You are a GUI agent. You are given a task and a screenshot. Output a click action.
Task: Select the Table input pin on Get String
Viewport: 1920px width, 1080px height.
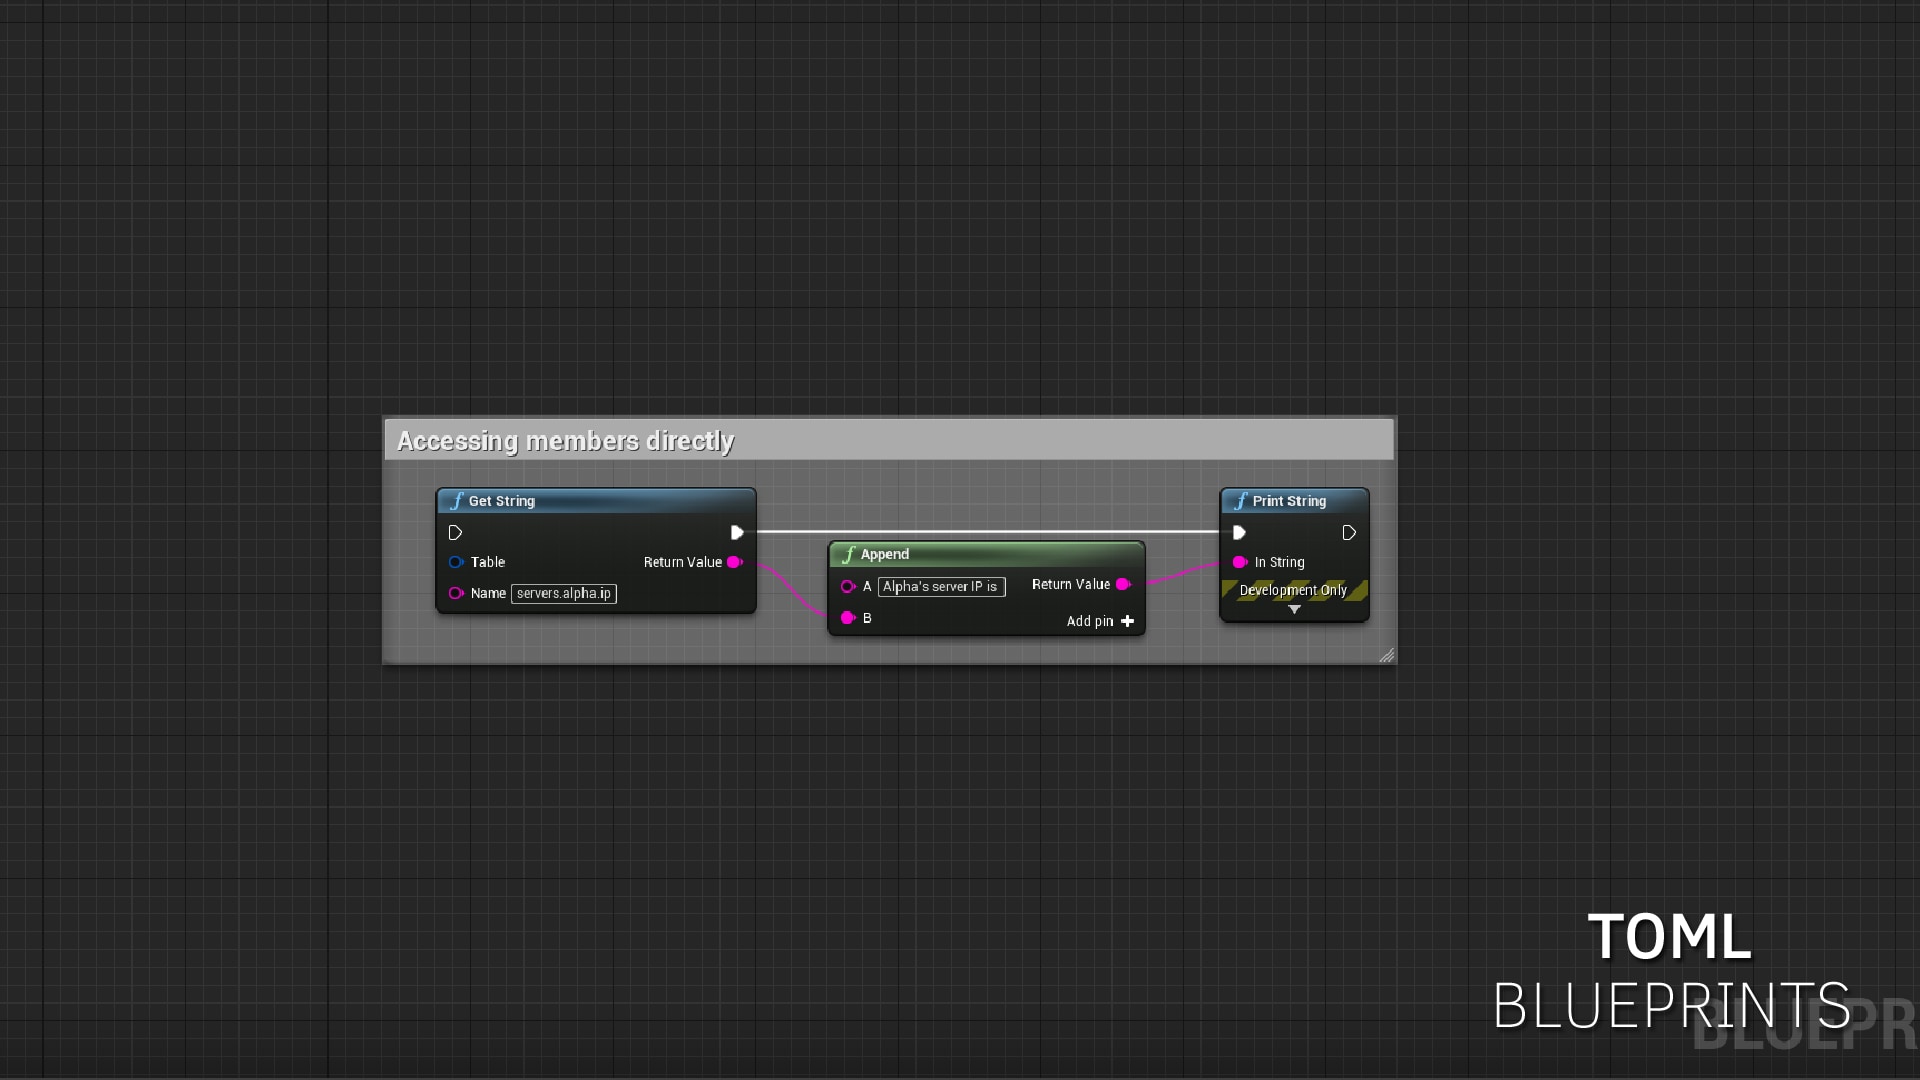tap(458, 562)
